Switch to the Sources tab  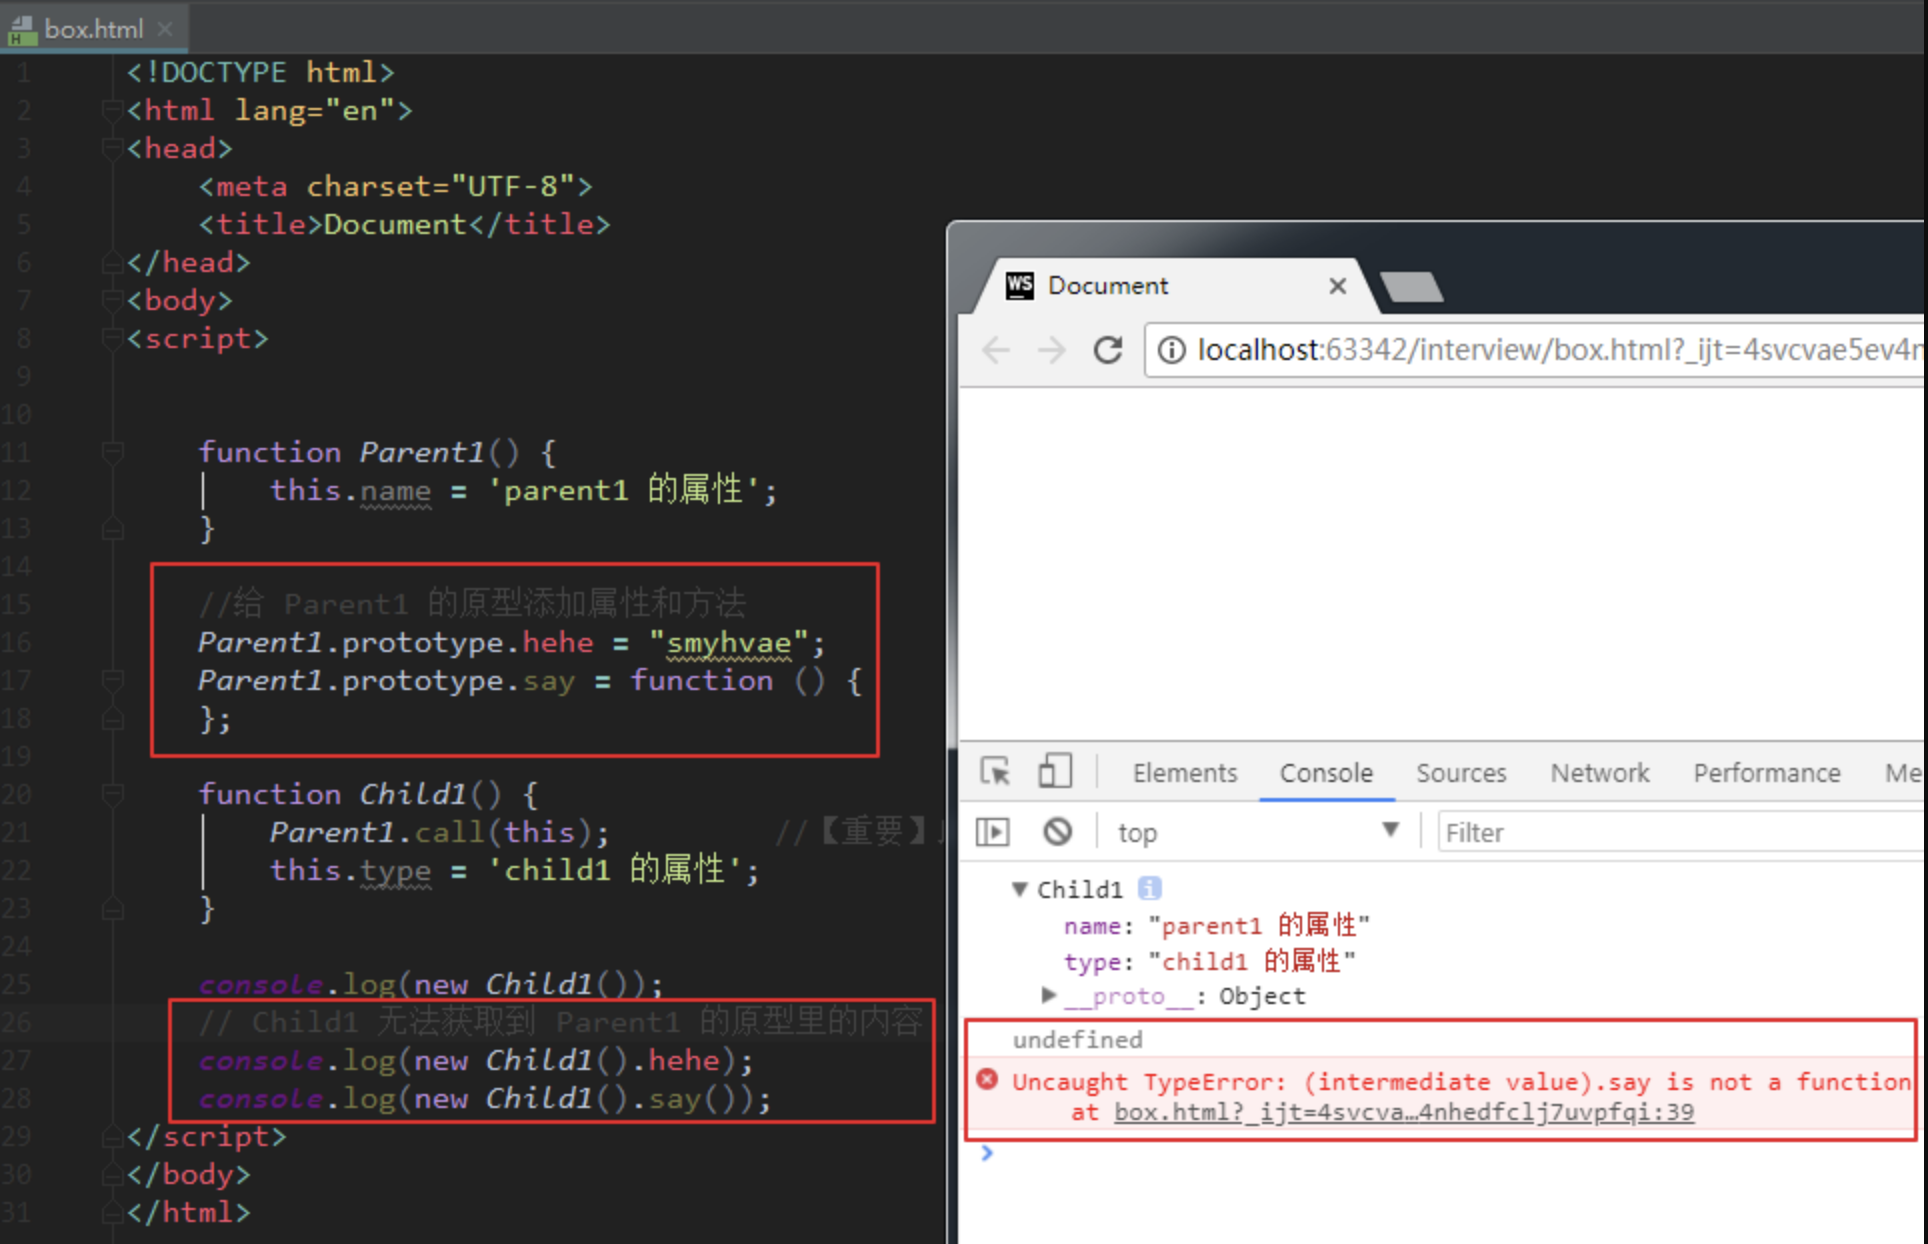point(1460,773)
